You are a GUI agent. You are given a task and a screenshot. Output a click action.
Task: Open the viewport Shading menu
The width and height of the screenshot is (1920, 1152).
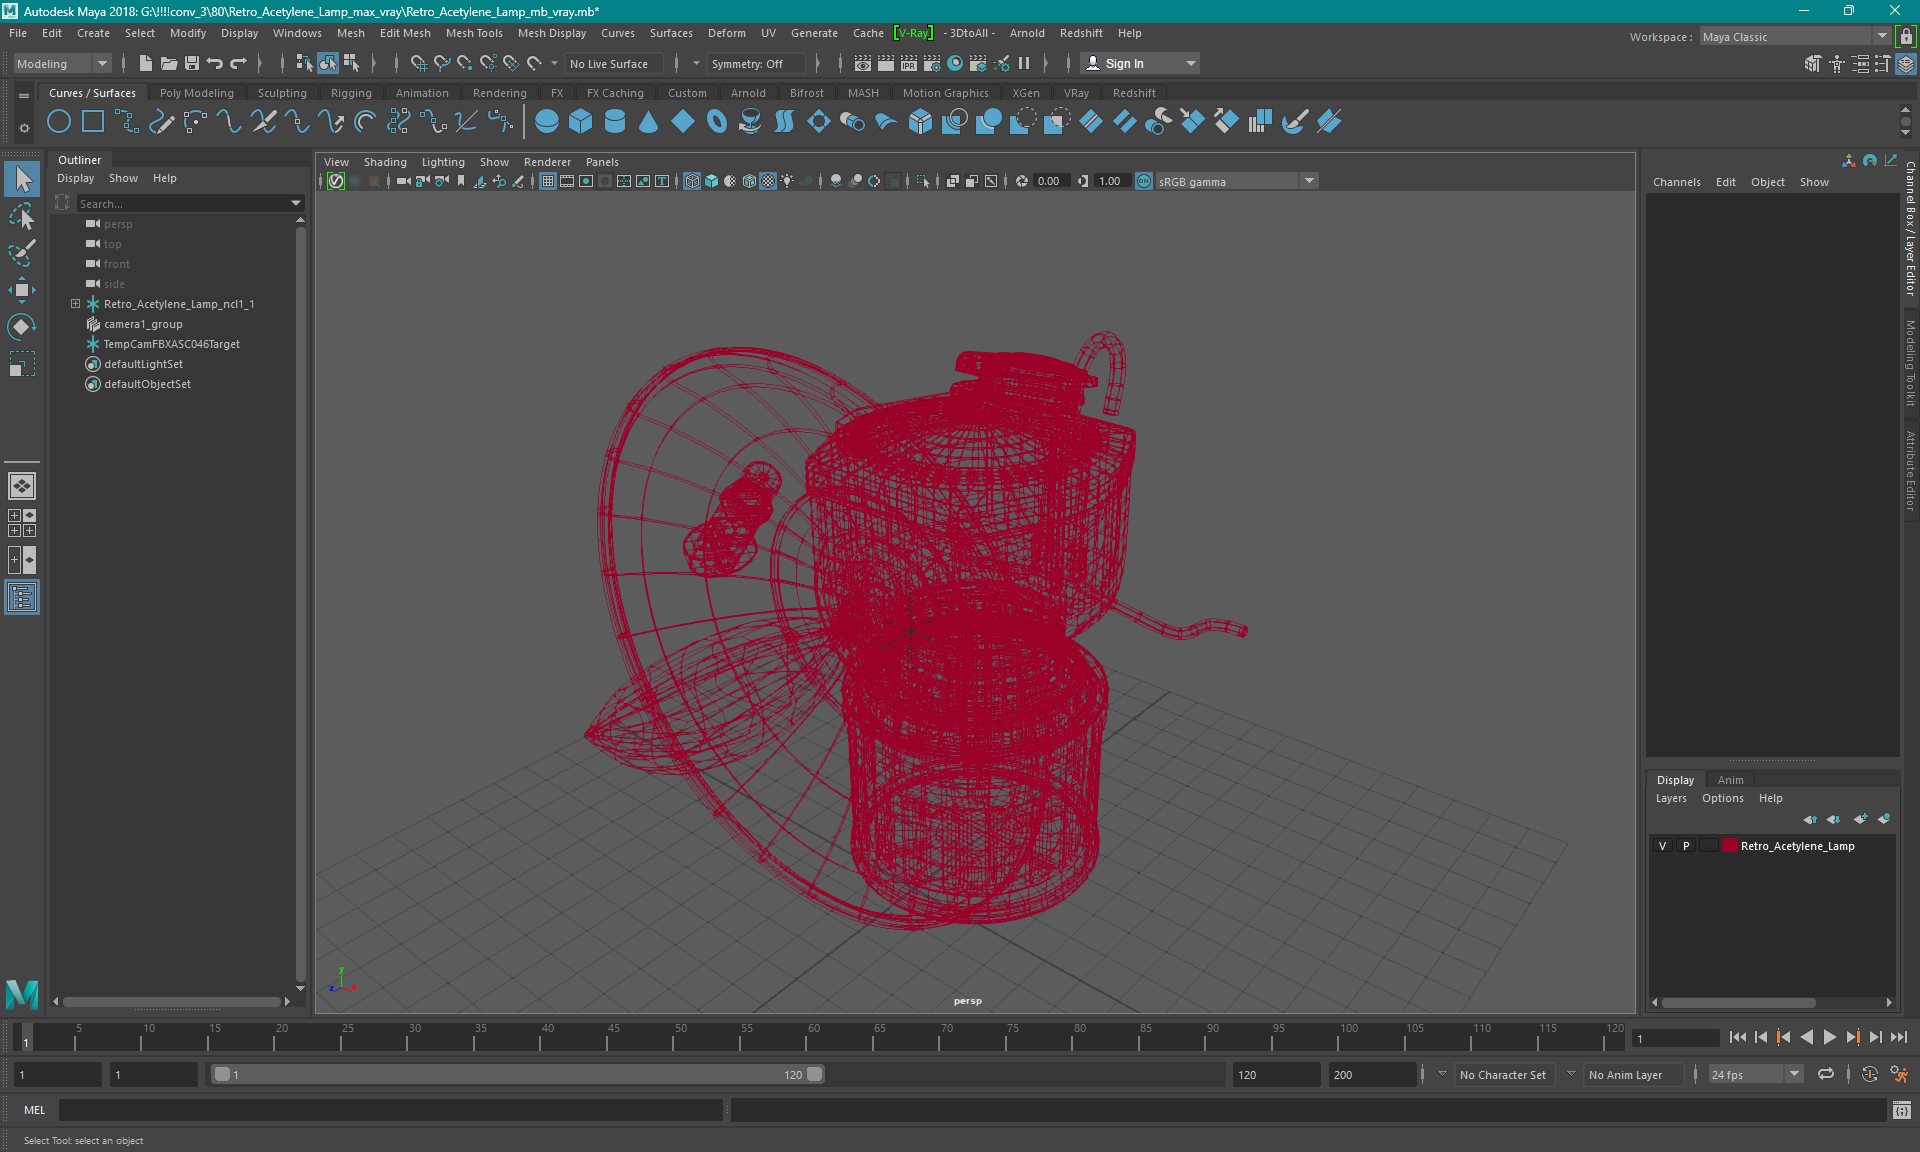[385, 162]
